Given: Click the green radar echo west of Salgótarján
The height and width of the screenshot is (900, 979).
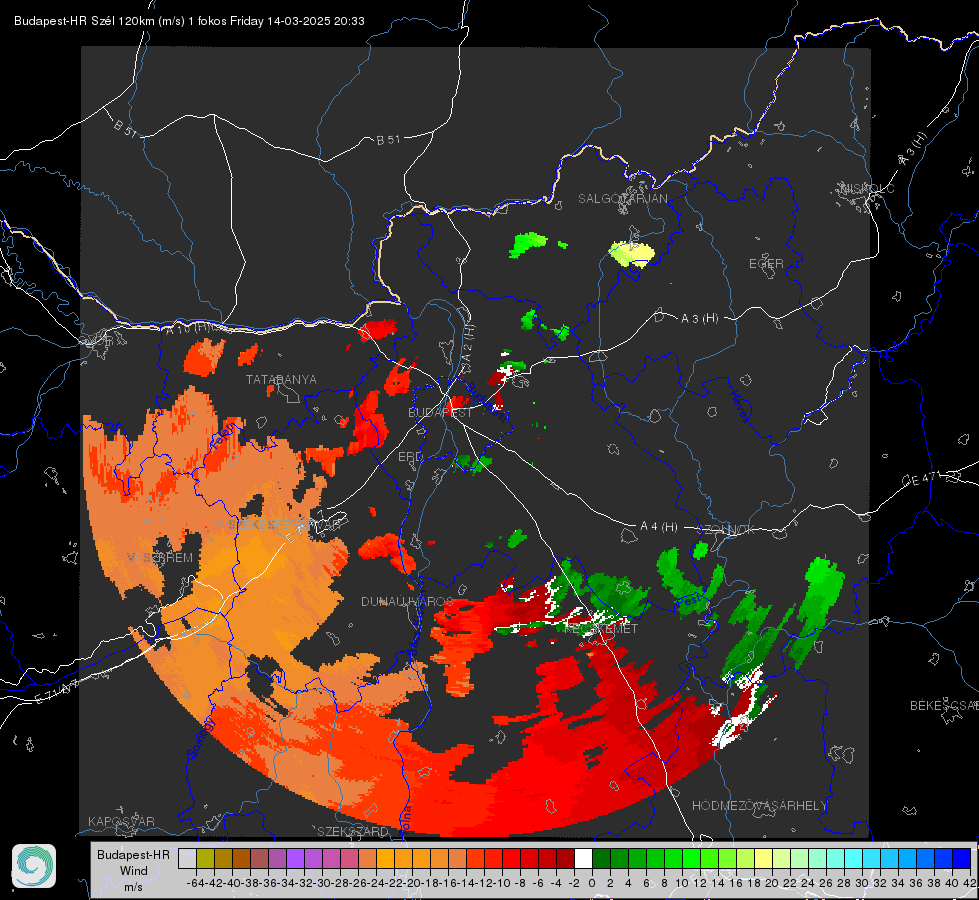Looking at the screenshot, I should 528,244.
